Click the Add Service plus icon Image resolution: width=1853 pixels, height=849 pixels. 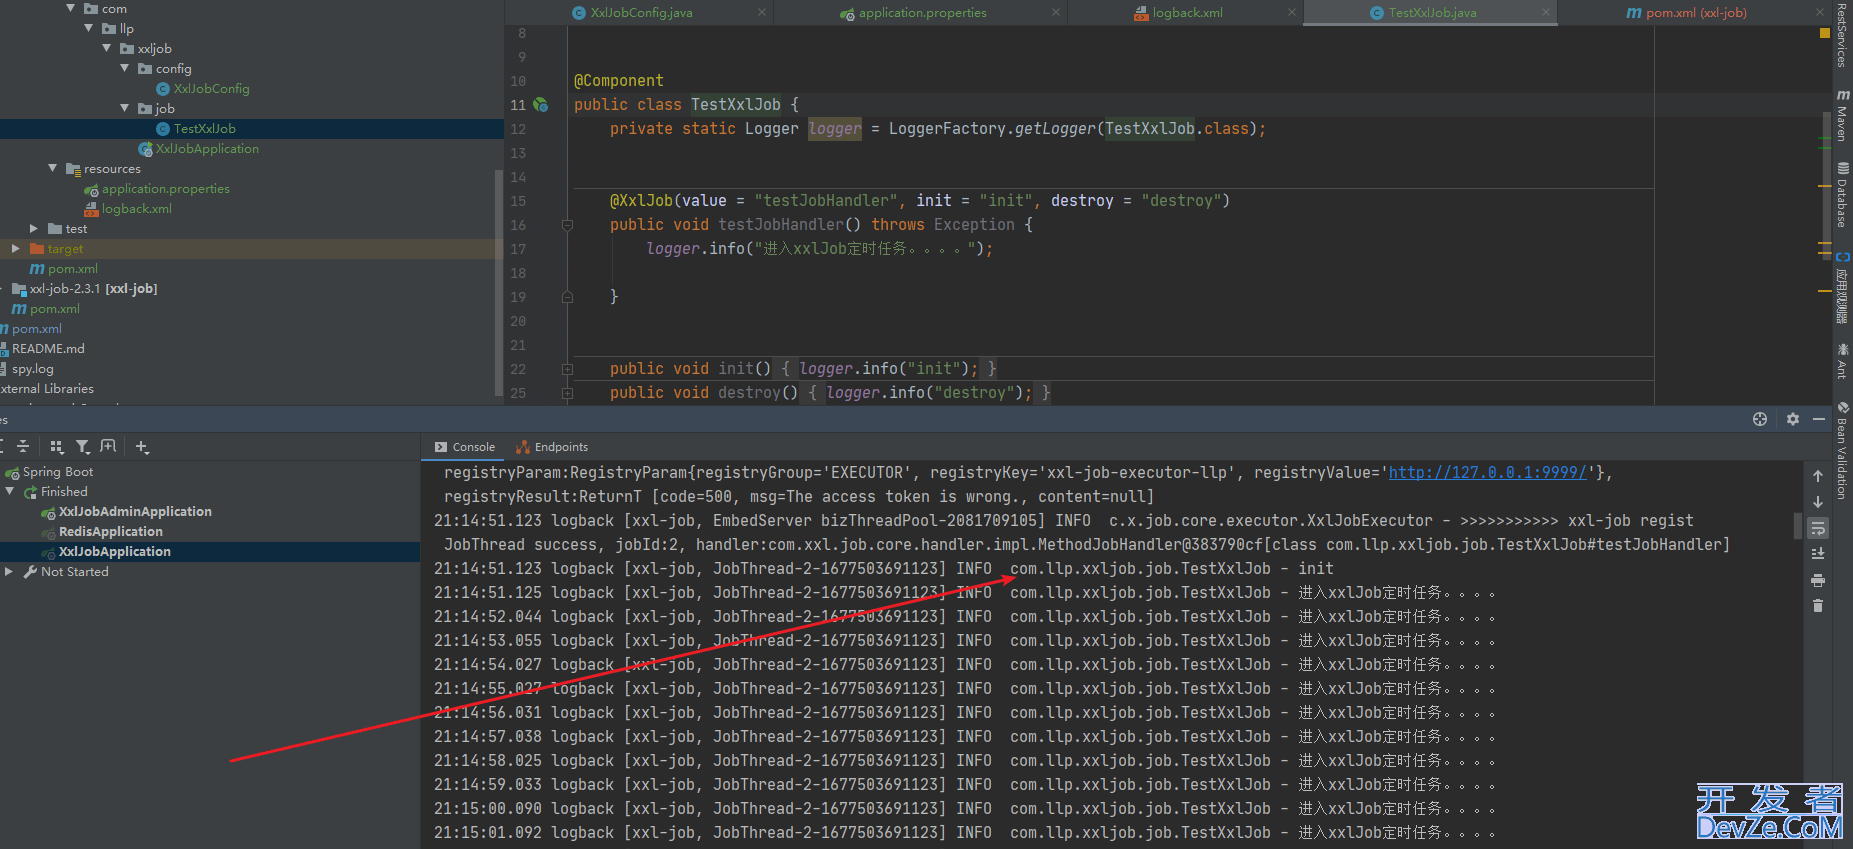[x=142, y=447]
